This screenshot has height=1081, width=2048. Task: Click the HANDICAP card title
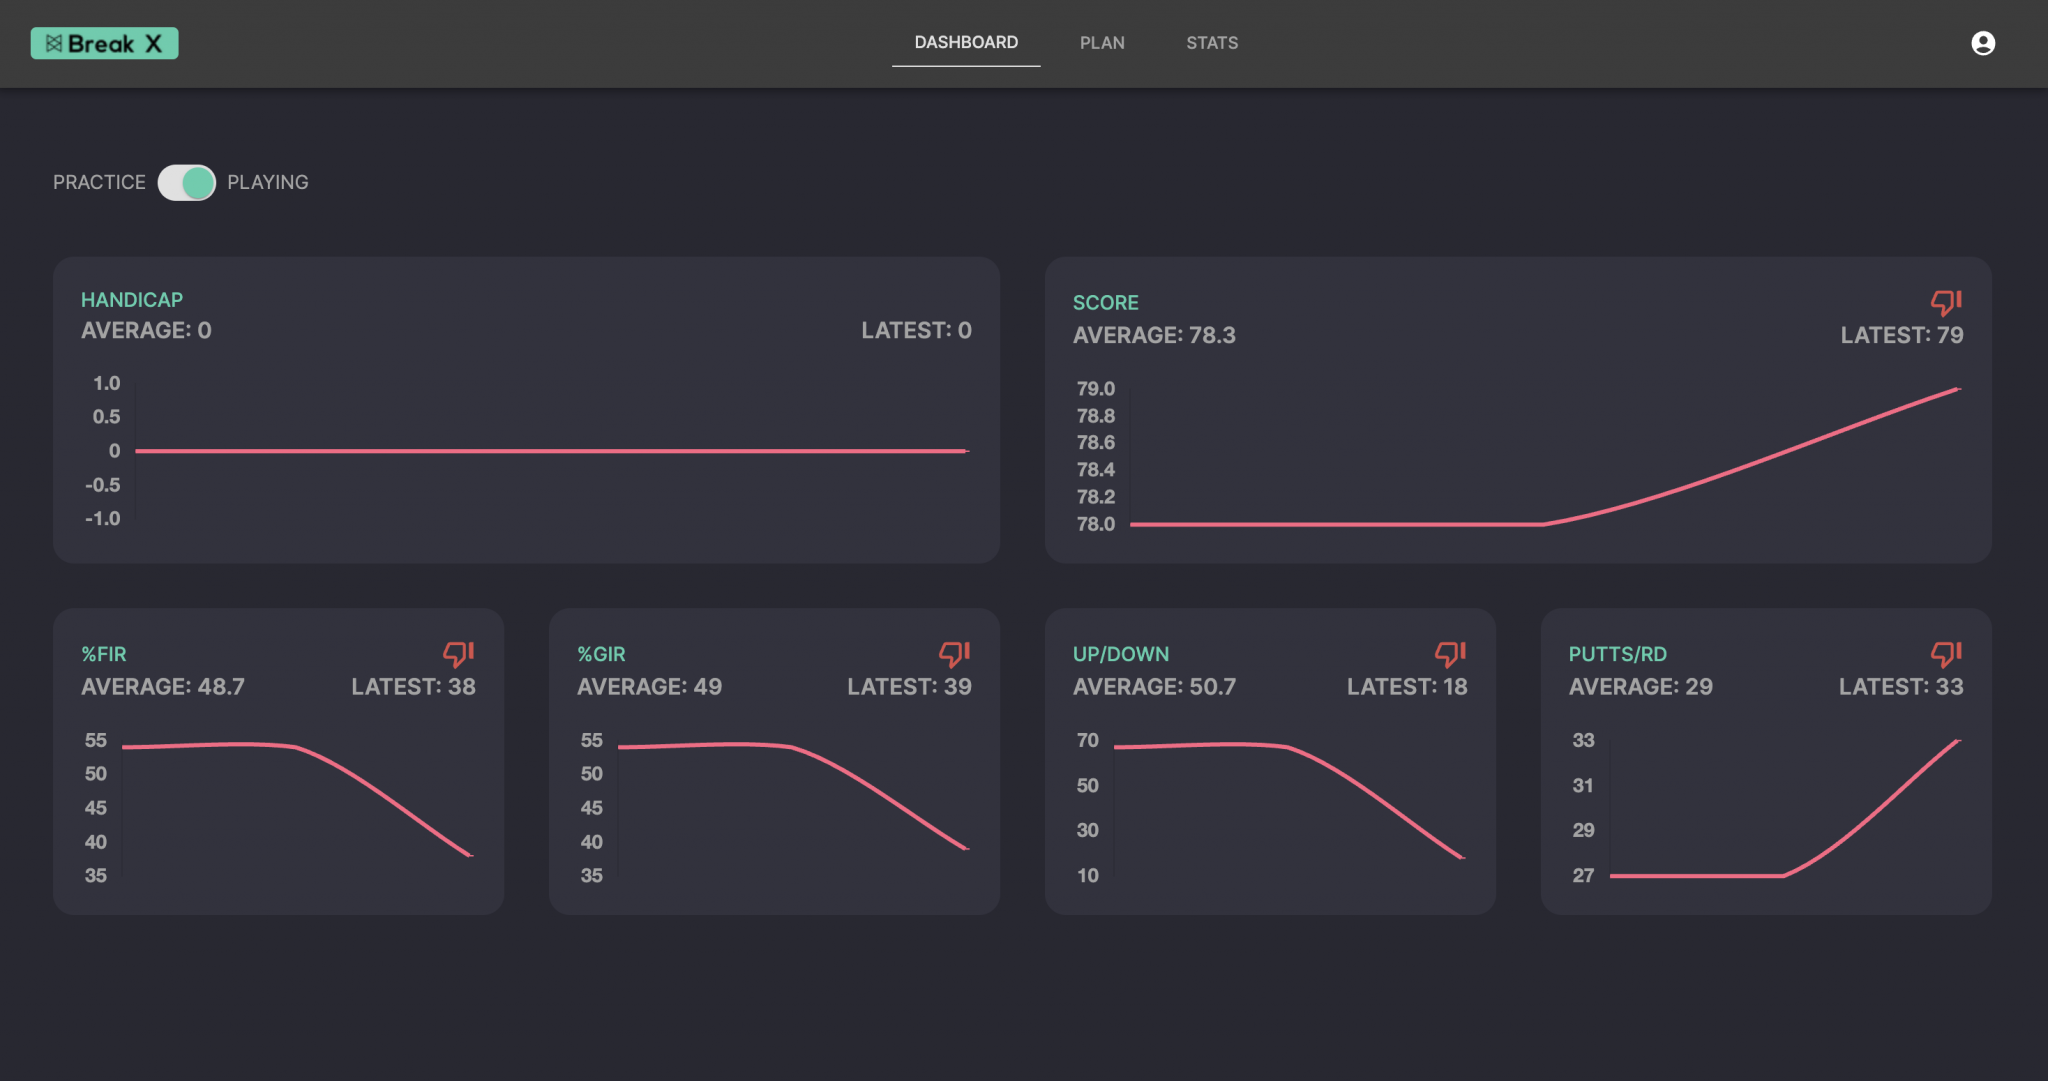(132, 299)
